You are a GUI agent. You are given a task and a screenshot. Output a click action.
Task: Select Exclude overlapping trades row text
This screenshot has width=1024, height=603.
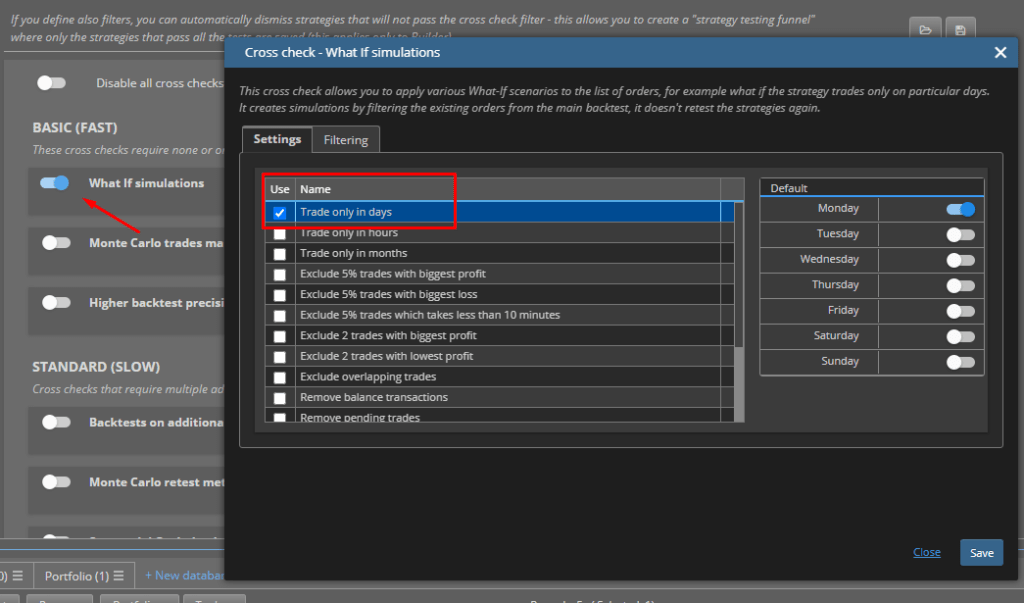click(368, 376)
